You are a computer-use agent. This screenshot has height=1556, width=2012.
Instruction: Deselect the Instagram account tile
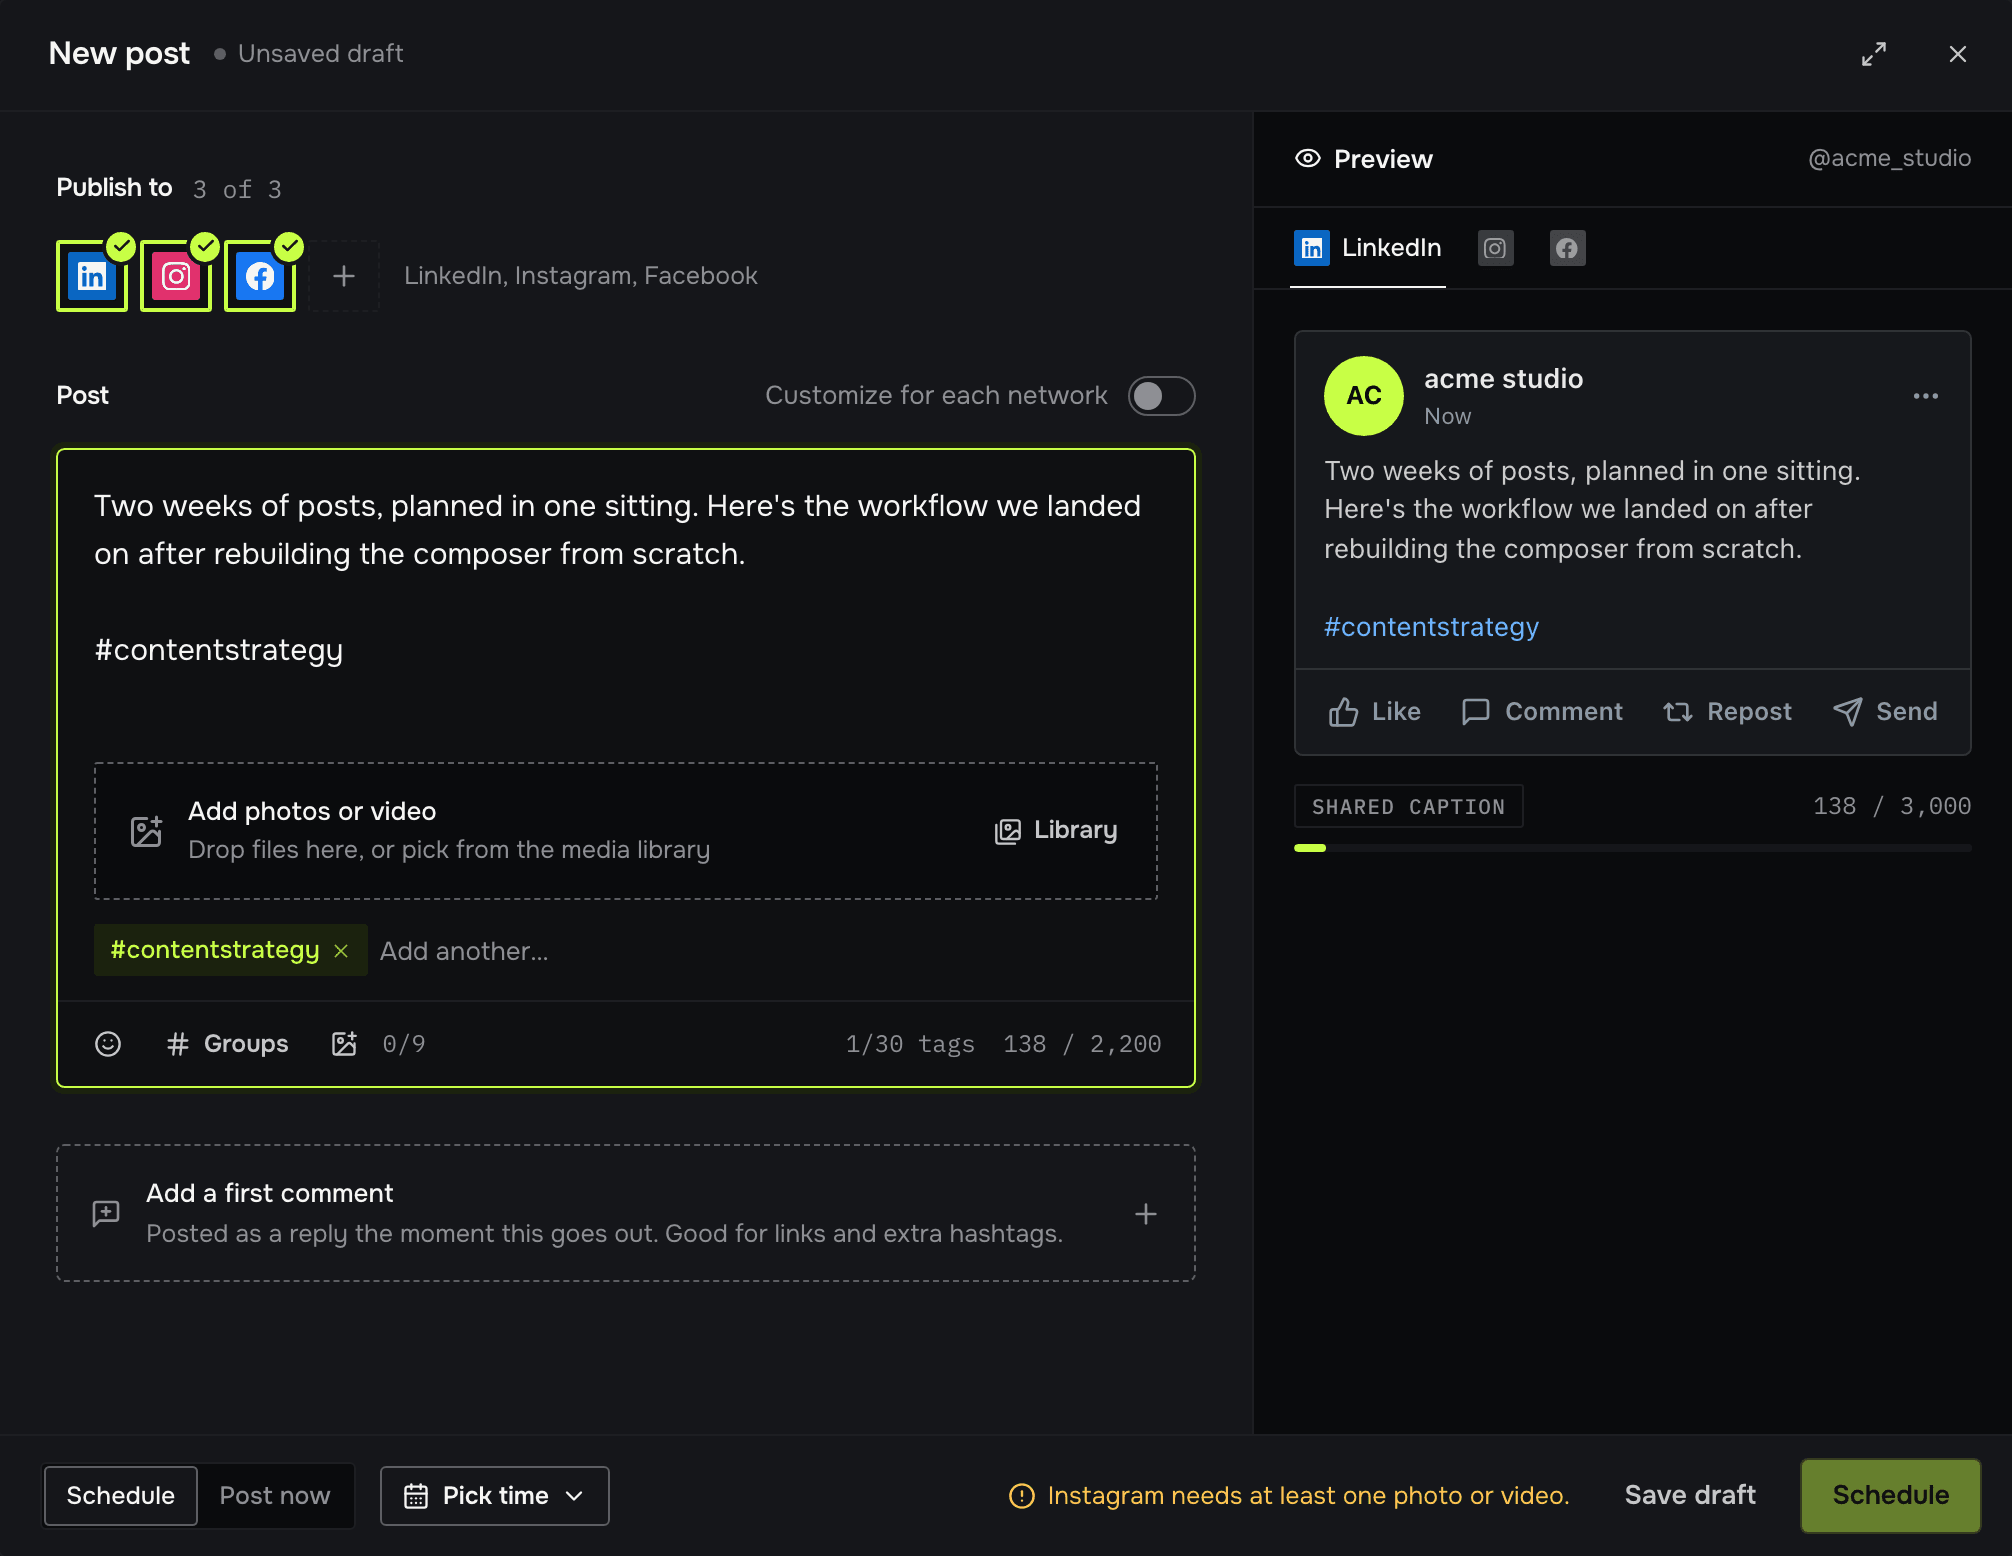click(176, 276)
